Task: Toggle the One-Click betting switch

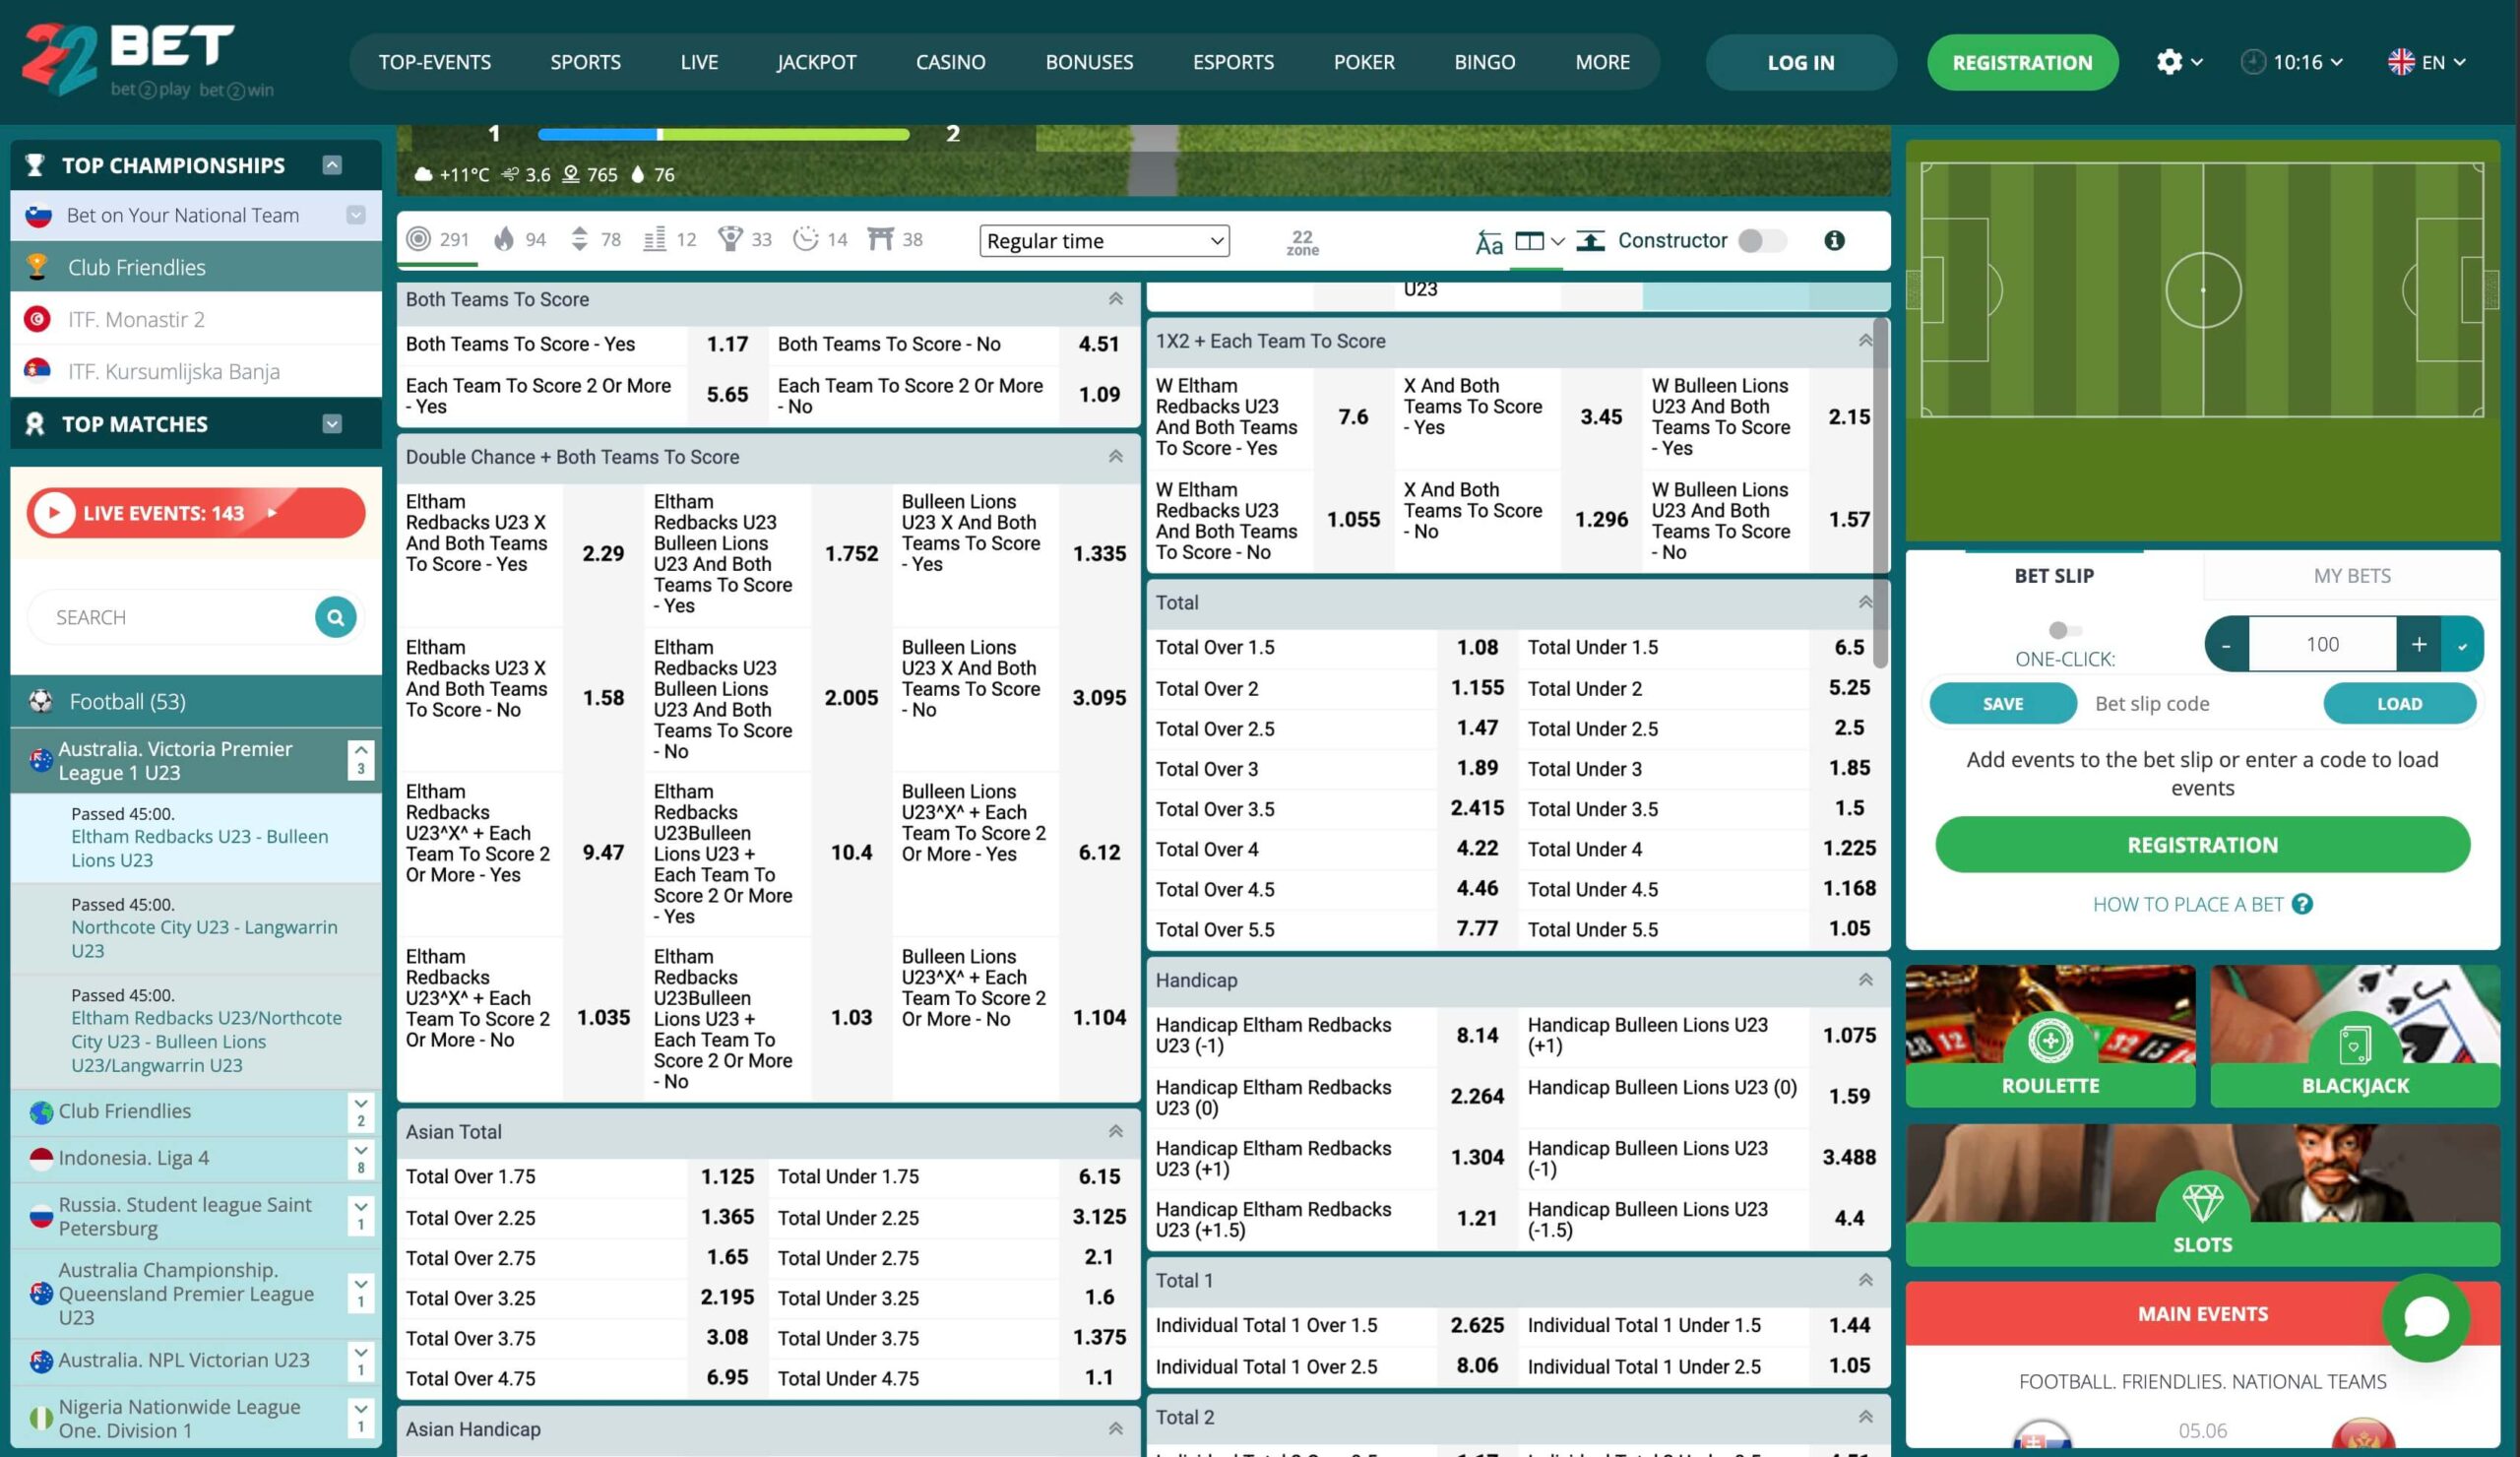Action: tap(2064, 630)
